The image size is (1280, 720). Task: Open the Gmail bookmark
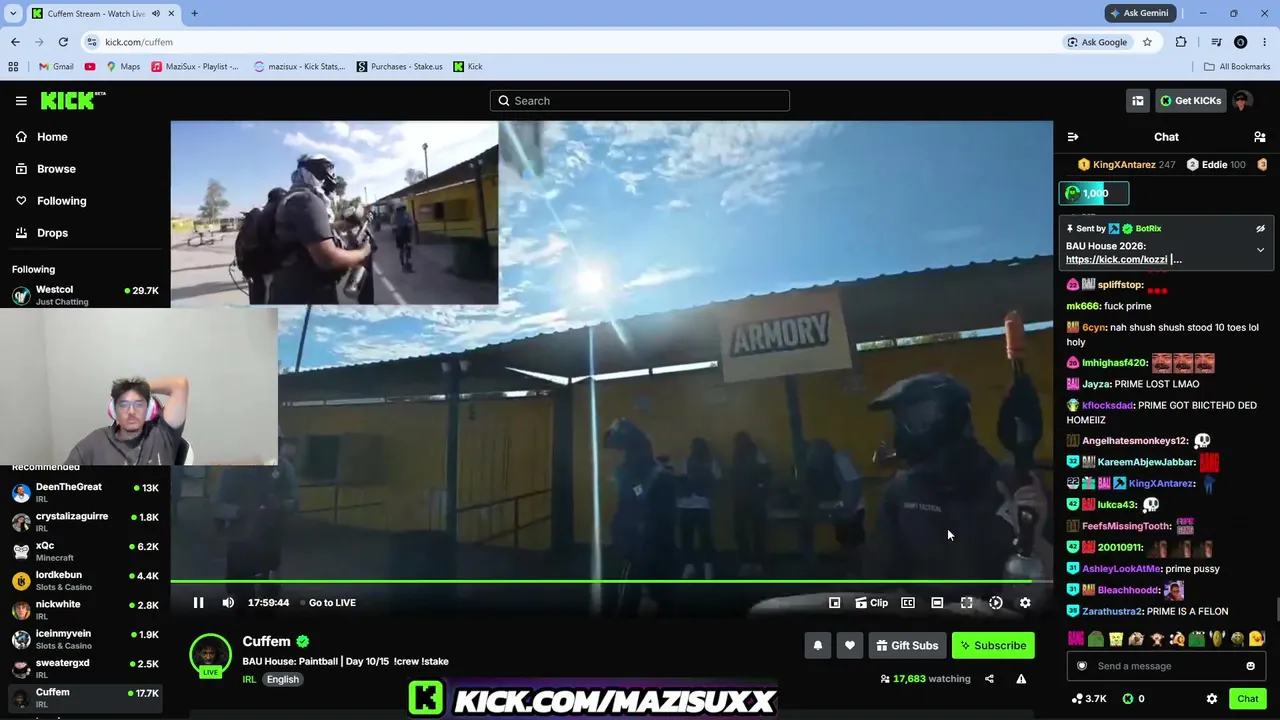coord(56,67)
